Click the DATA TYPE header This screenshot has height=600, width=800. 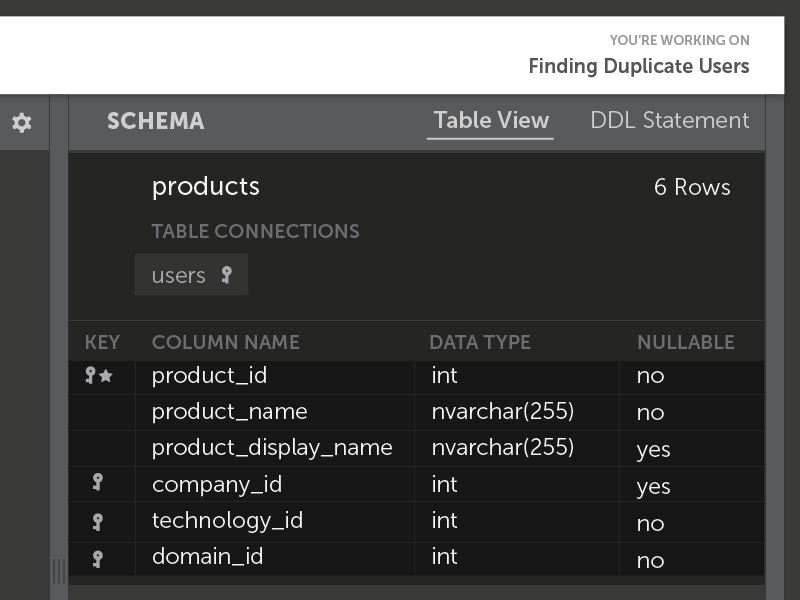pyautogui.click(x=479, y=342)
